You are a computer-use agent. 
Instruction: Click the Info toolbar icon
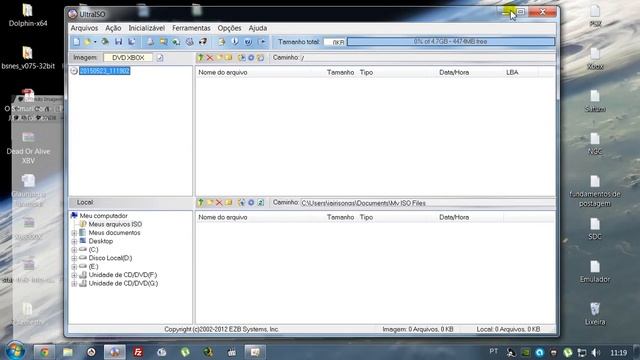pyautogui.click(x=235, y=42)
